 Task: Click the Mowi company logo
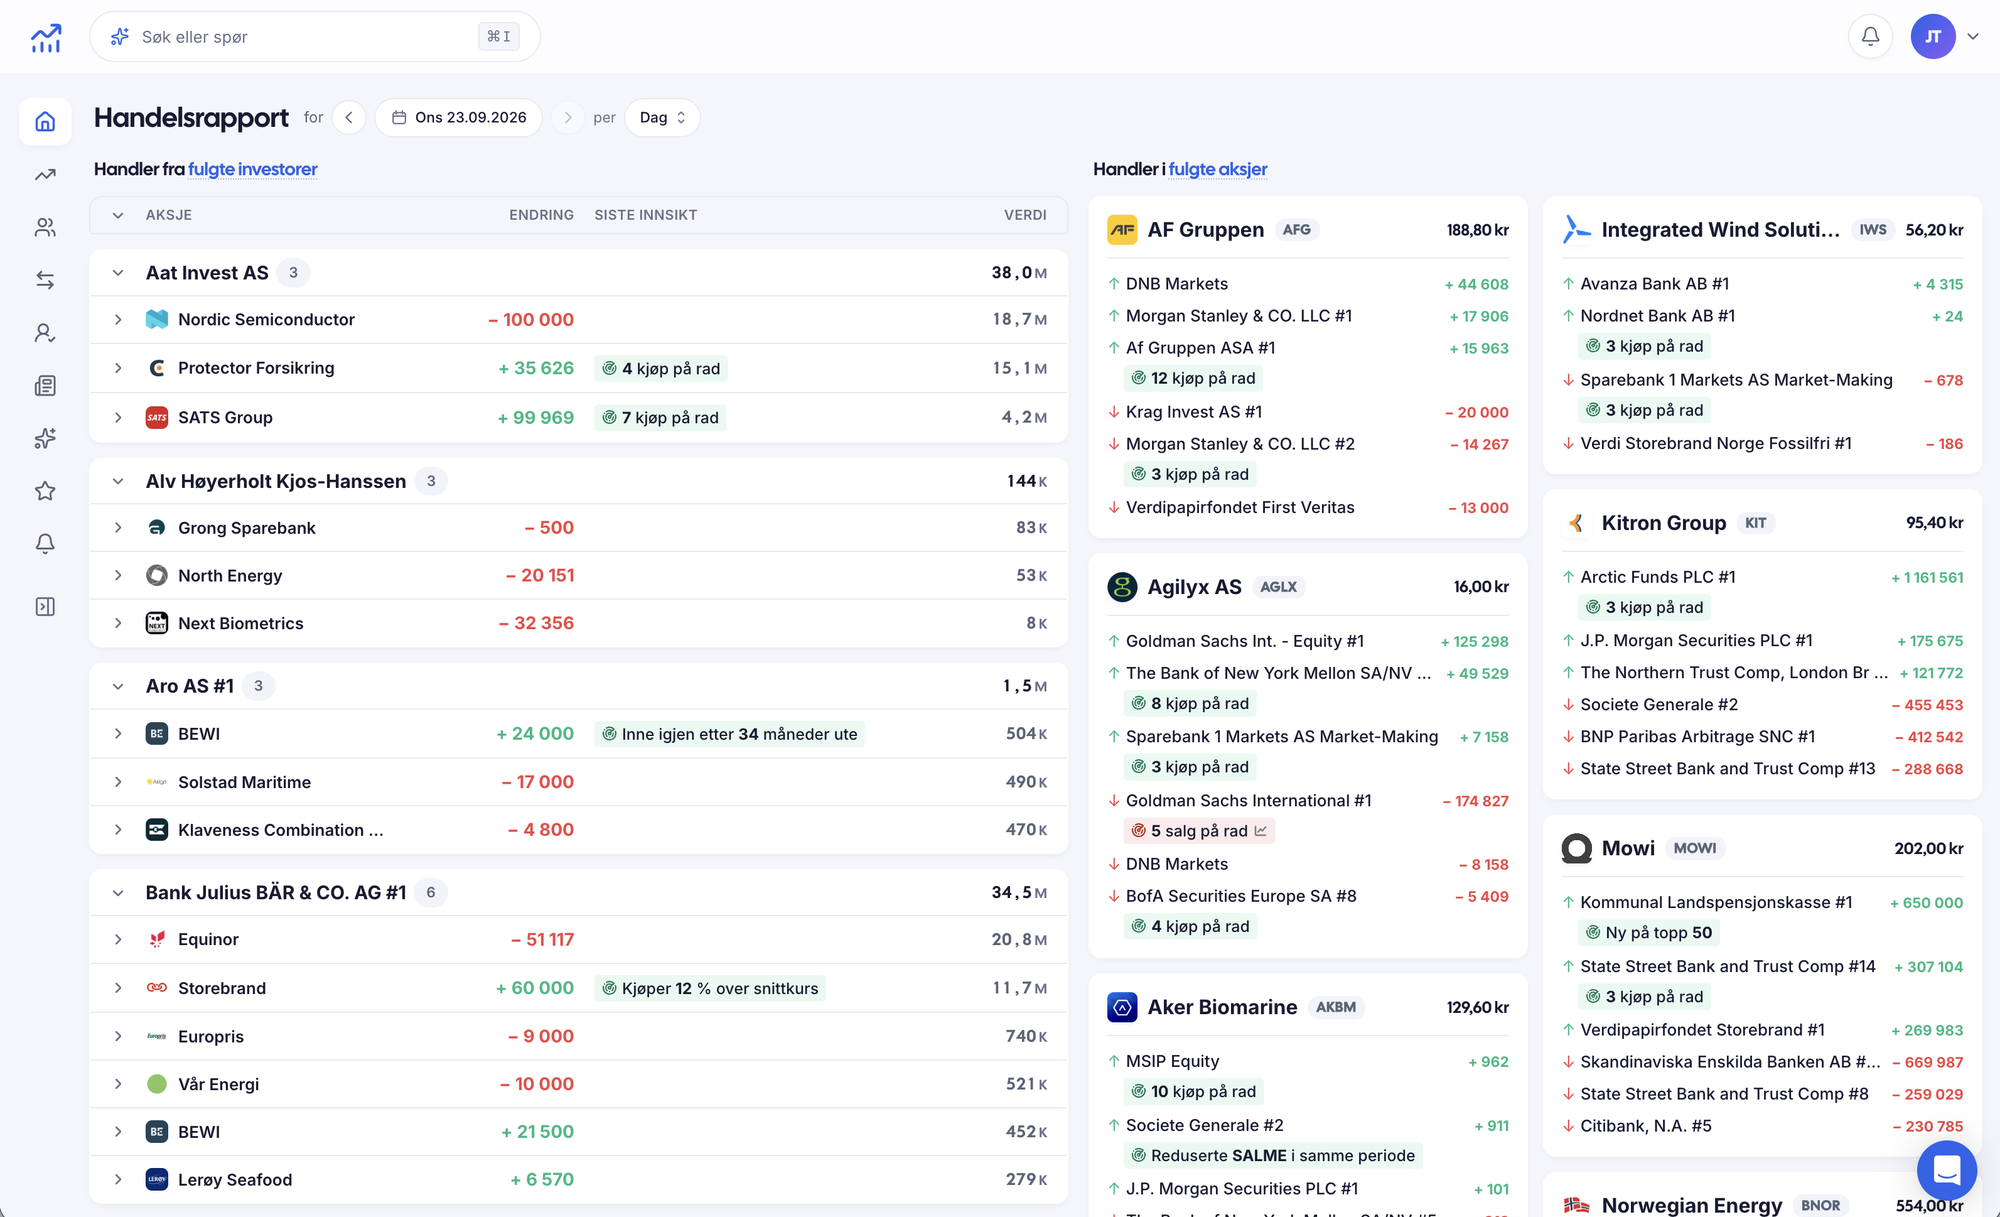pyautogui.click(x=1577, y=848)
